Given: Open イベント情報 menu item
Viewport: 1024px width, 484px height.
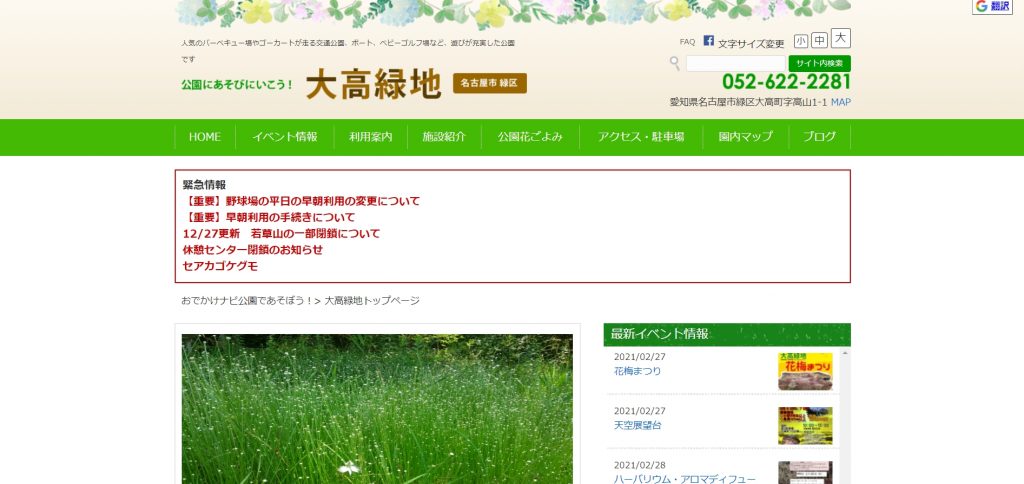Looking at the screenshot, I should [x=285, y=137].
